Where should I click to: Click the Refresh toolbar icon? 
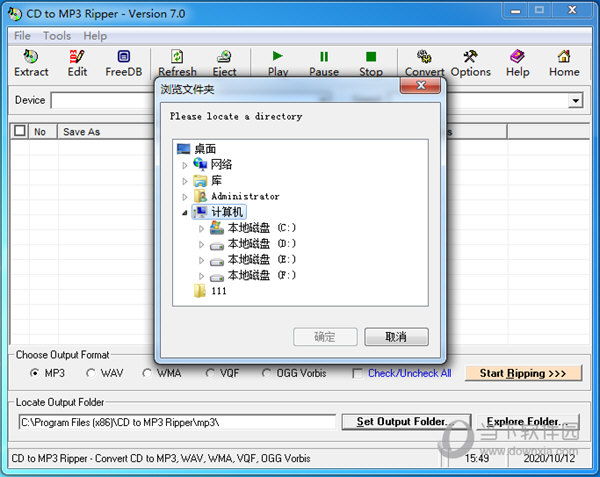click(177, 57)
